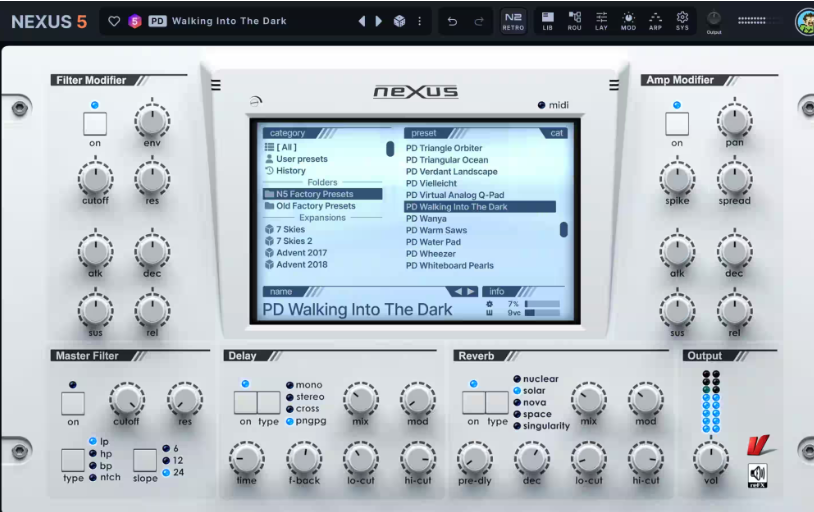Open the ARP arpeggiator tab
This screenshot has height=512, width=814.
coord(655,21)
